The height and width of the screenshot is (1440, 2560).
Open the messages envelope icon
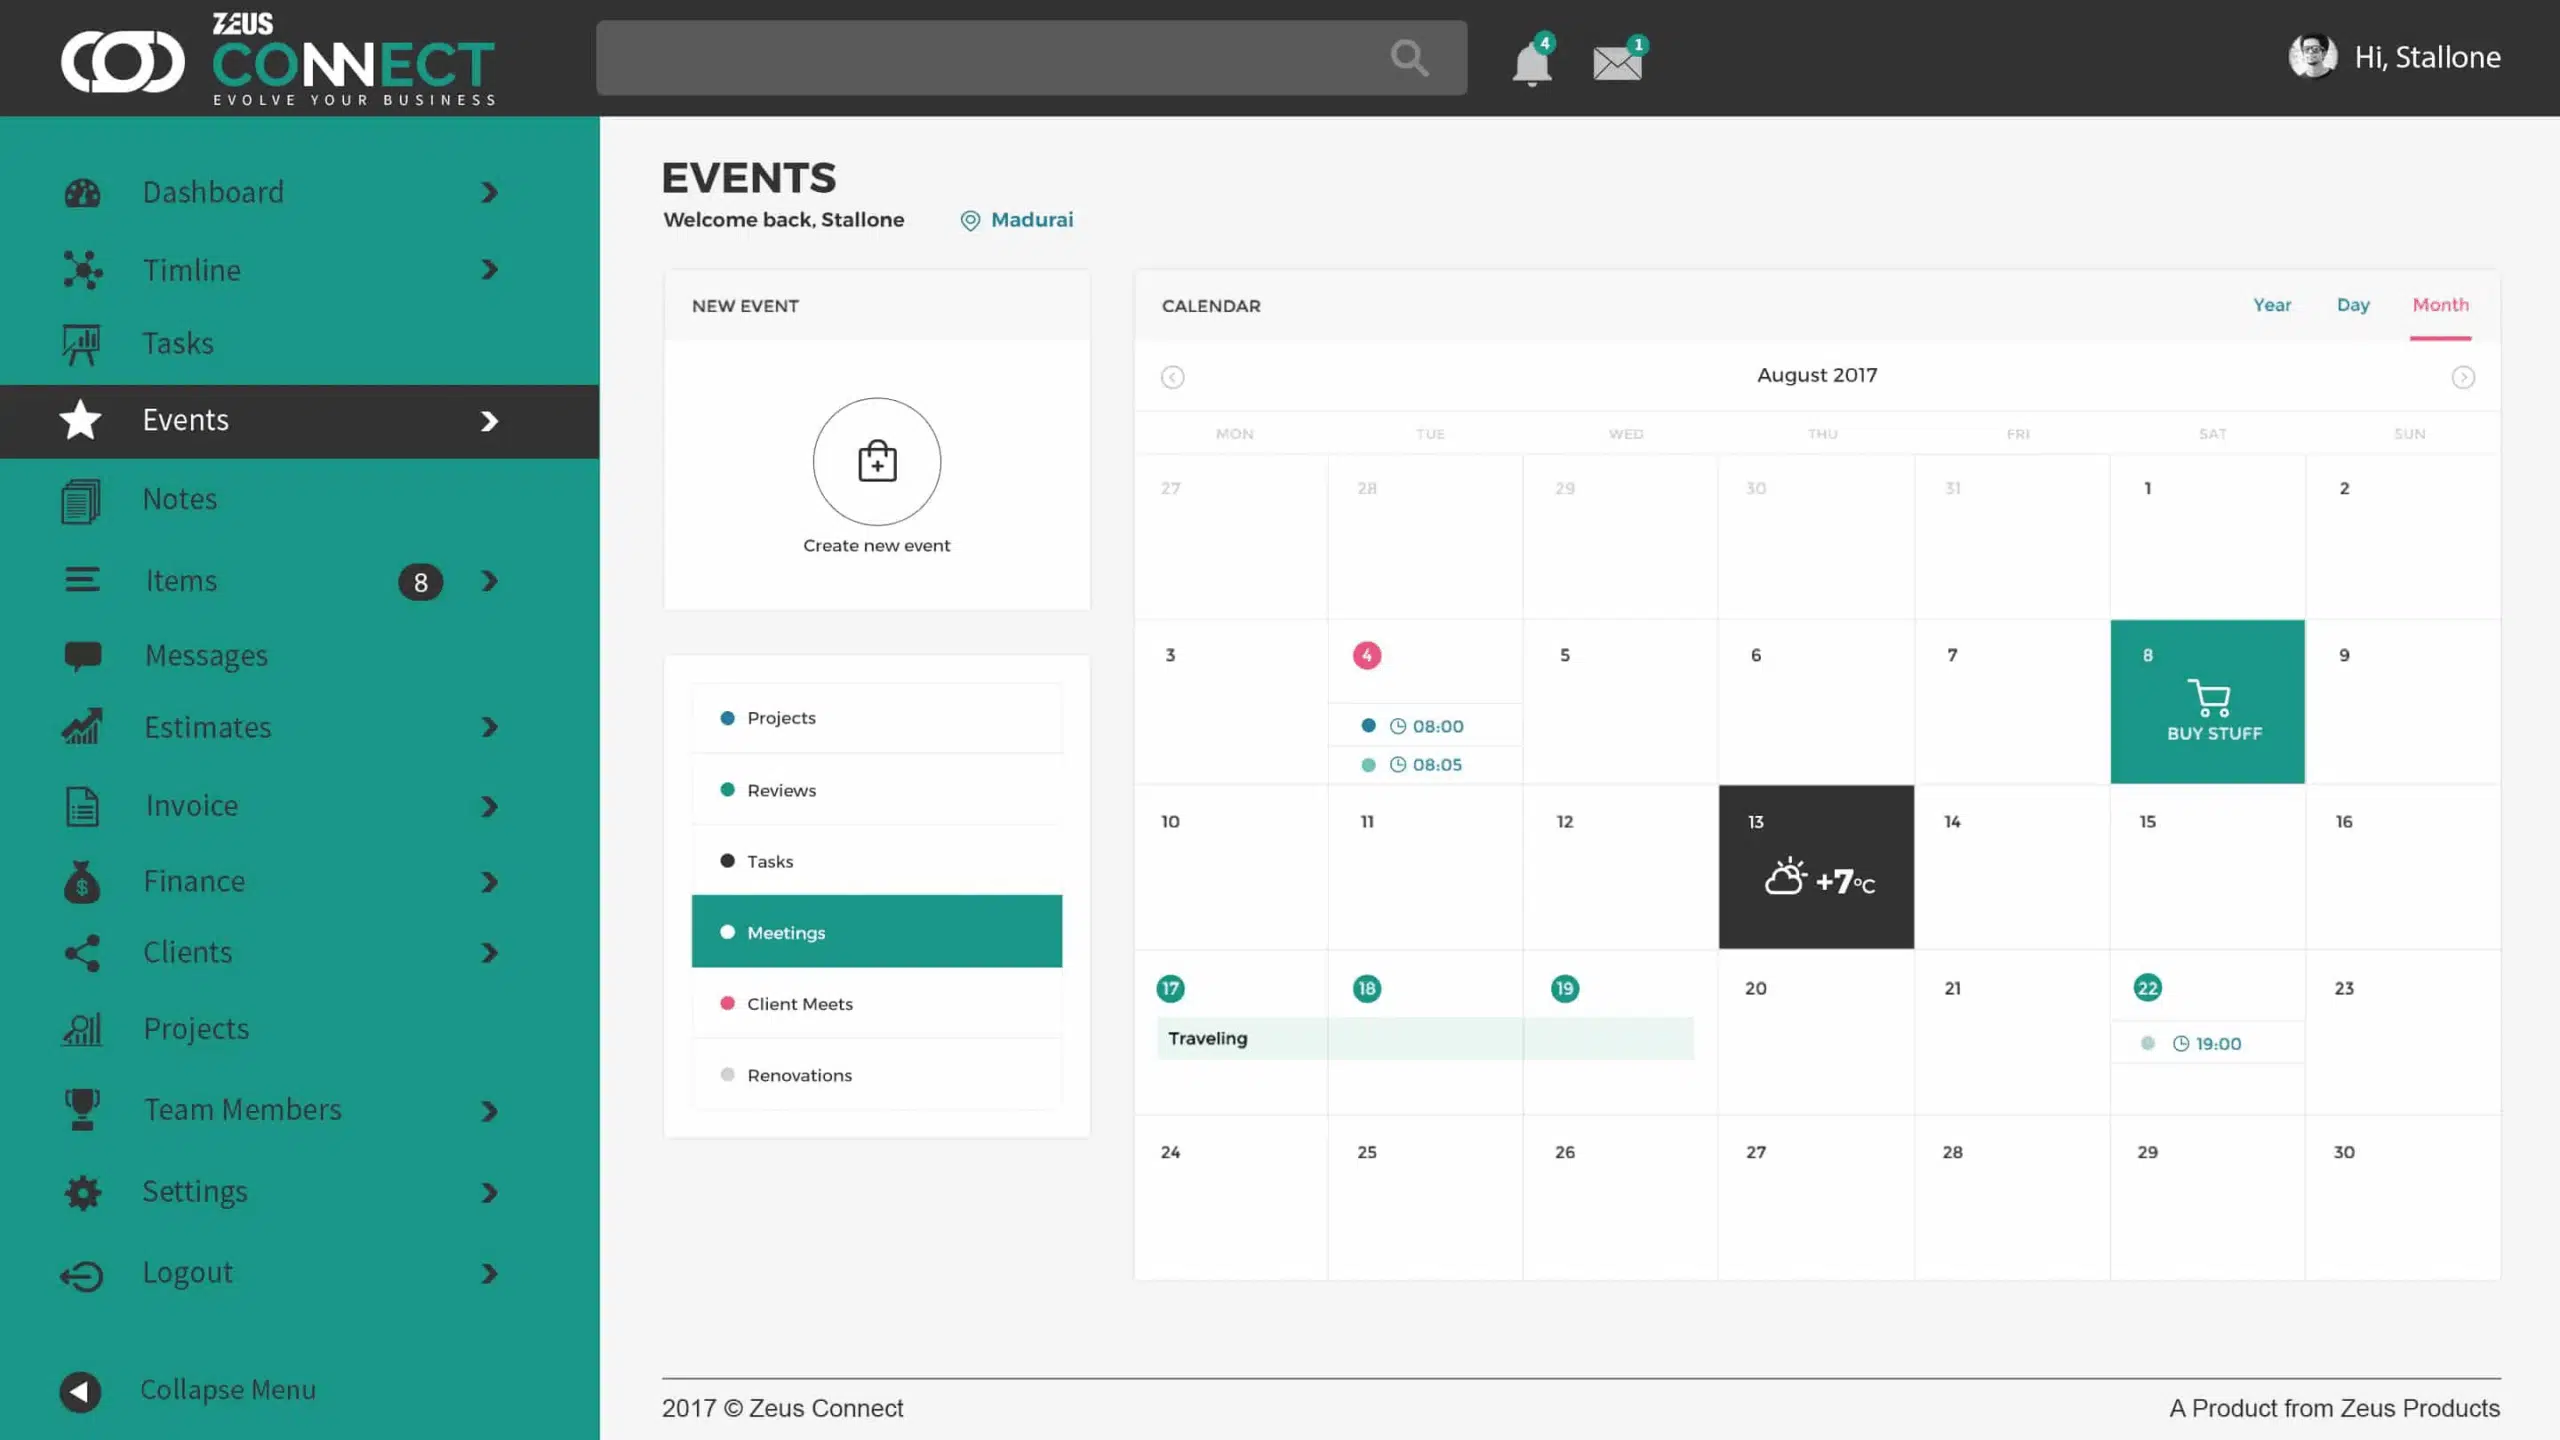click(1616, 62)
